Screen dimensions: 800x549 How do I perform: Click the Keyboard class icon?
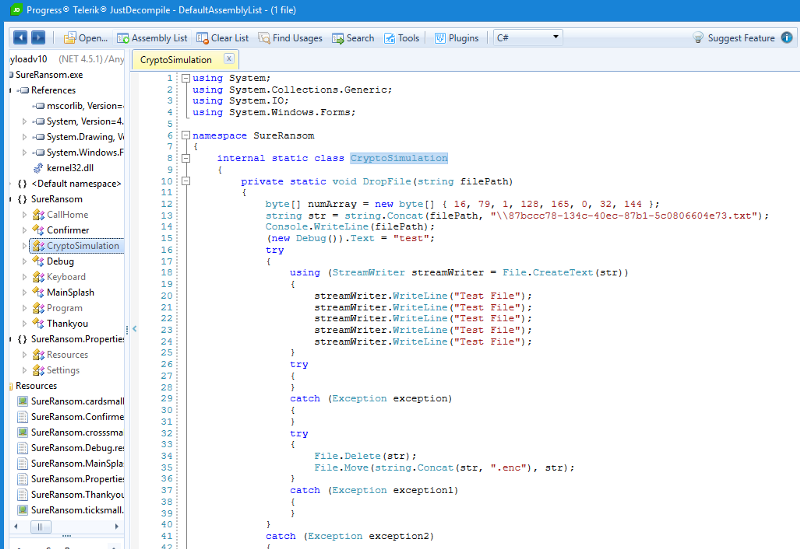[38, 277]
